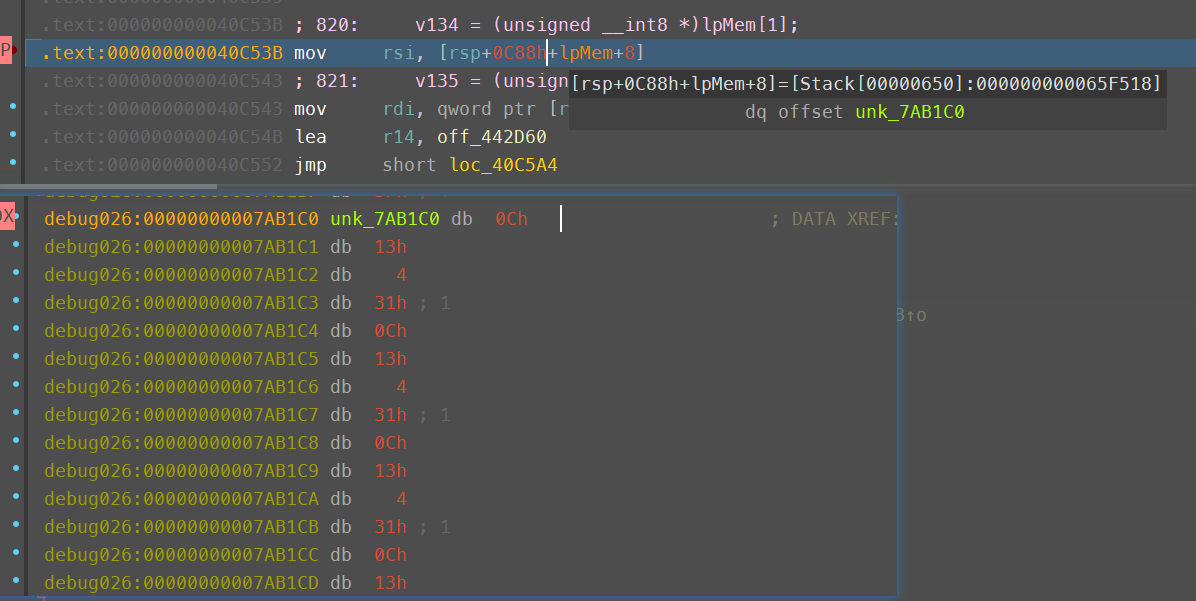Click byte value 13h at 7AB1CD
Screen dimensions: 1196x601
point(391,583)
